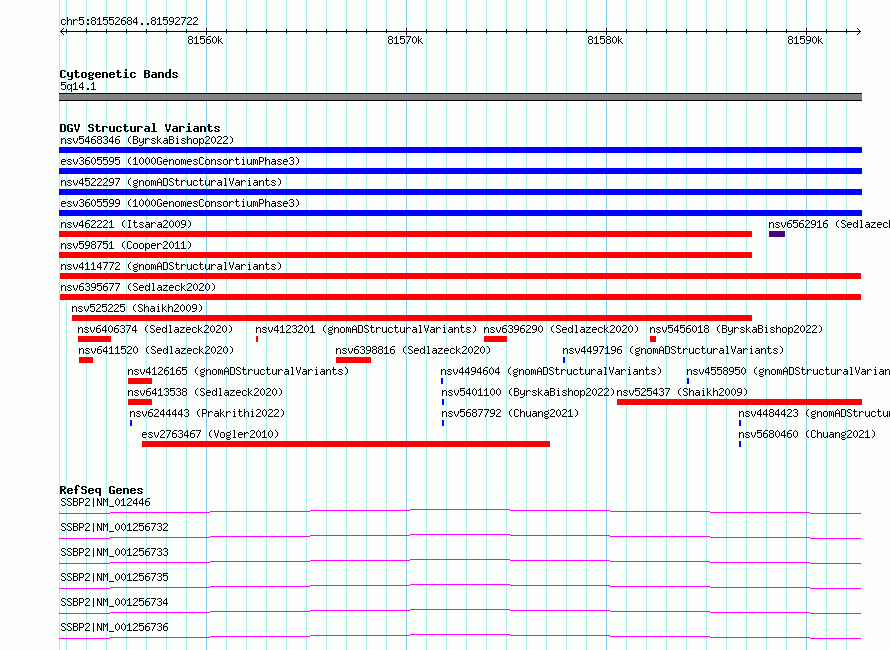This screenshot has height=650, width=890.
Task: Click the small red nsv5456018 variant mark
Action: click(653, 339)
